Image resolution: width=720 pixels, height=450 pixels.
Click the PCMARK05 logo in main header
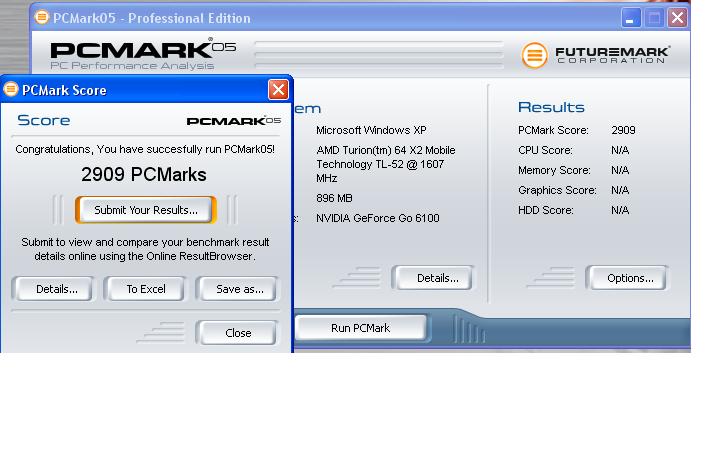point(143,50)
